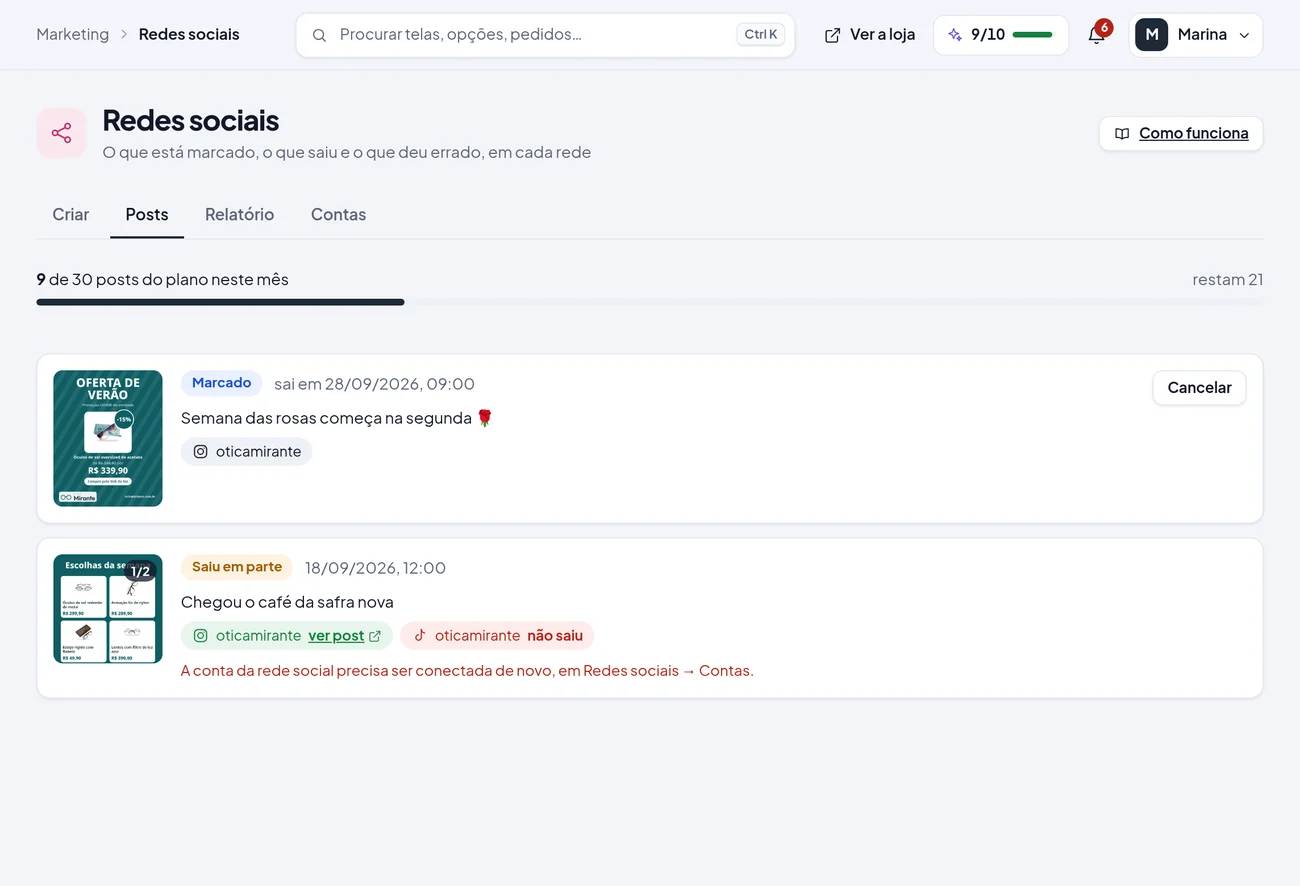
Task: Click the Saiu em parte status badge
Action: coord(237,567)
